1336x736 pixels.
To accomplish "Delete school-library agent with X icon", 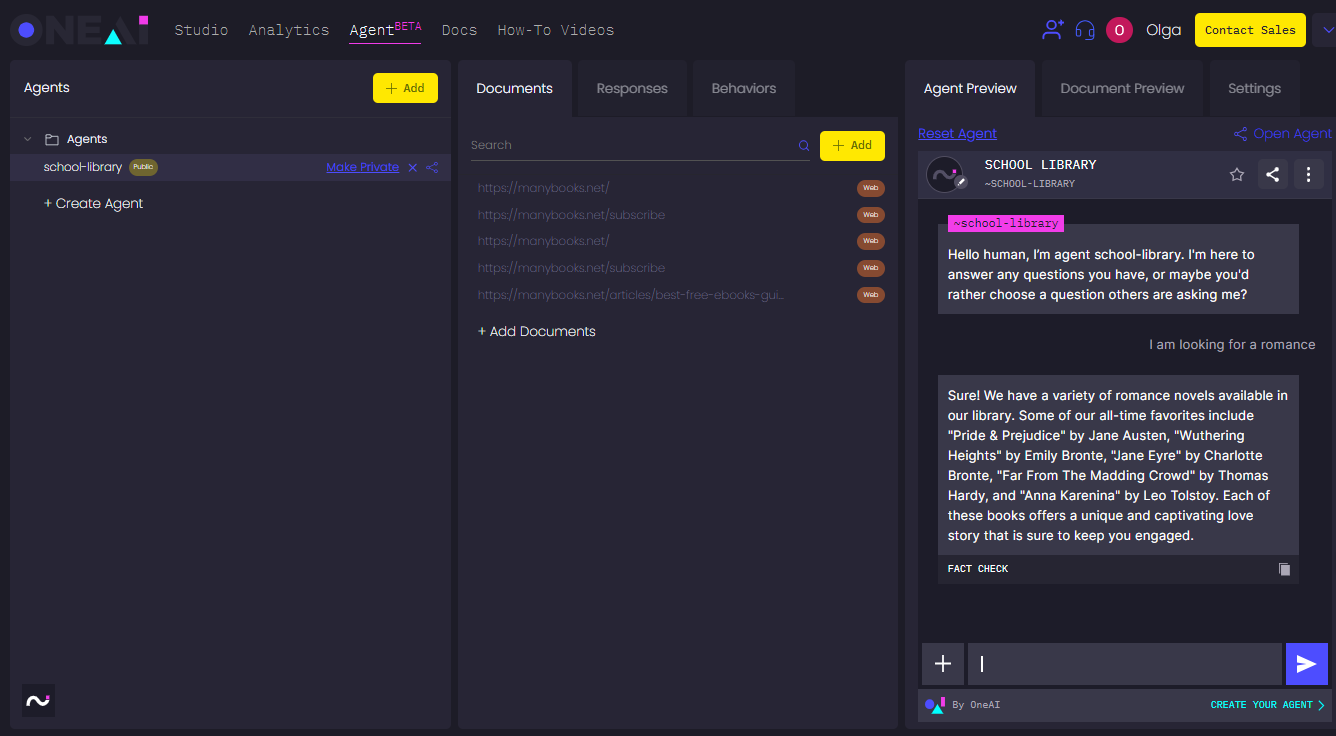I will [412, 167].
